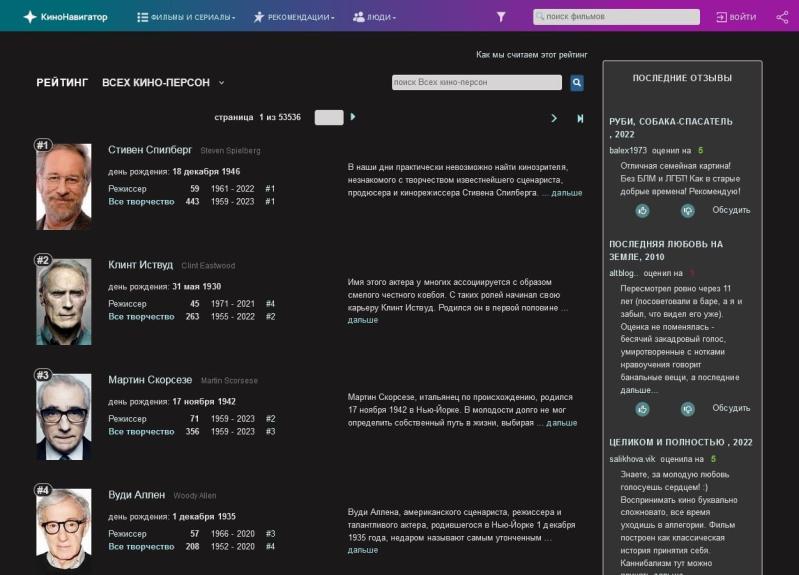Jump to last page icon
This screenshot has height=575, width=799.
[x=580, y=118]
